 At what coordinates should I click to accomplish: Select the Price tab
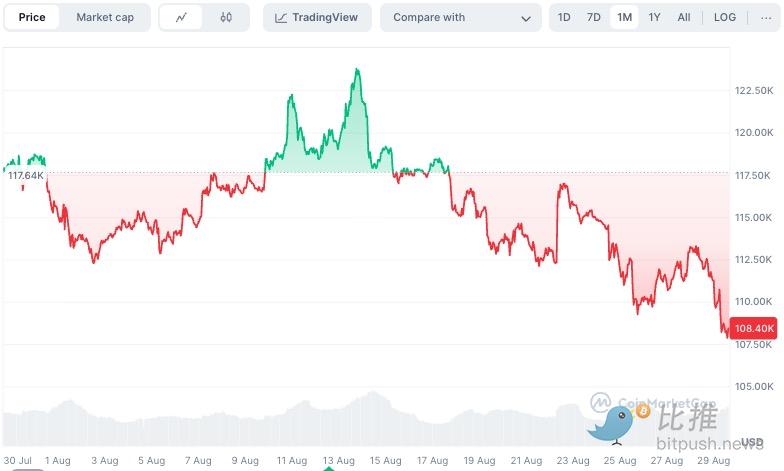(x=32, y=17)
